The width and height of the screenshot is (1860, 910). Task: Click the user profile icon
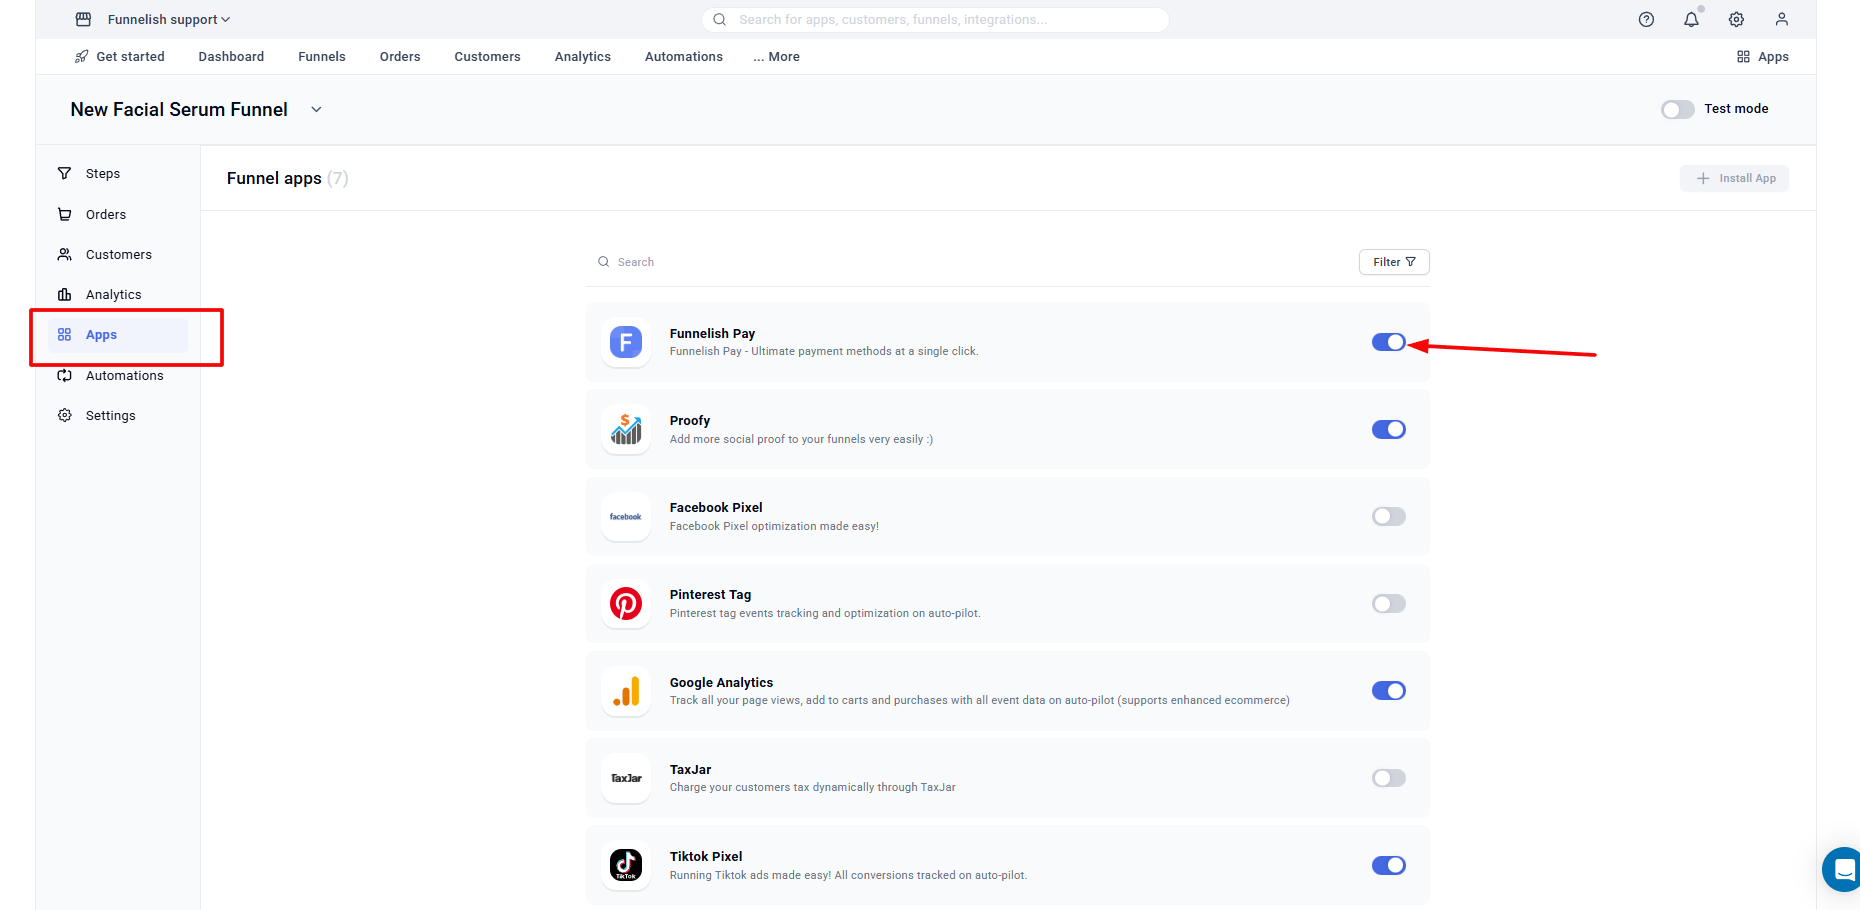1781,19
